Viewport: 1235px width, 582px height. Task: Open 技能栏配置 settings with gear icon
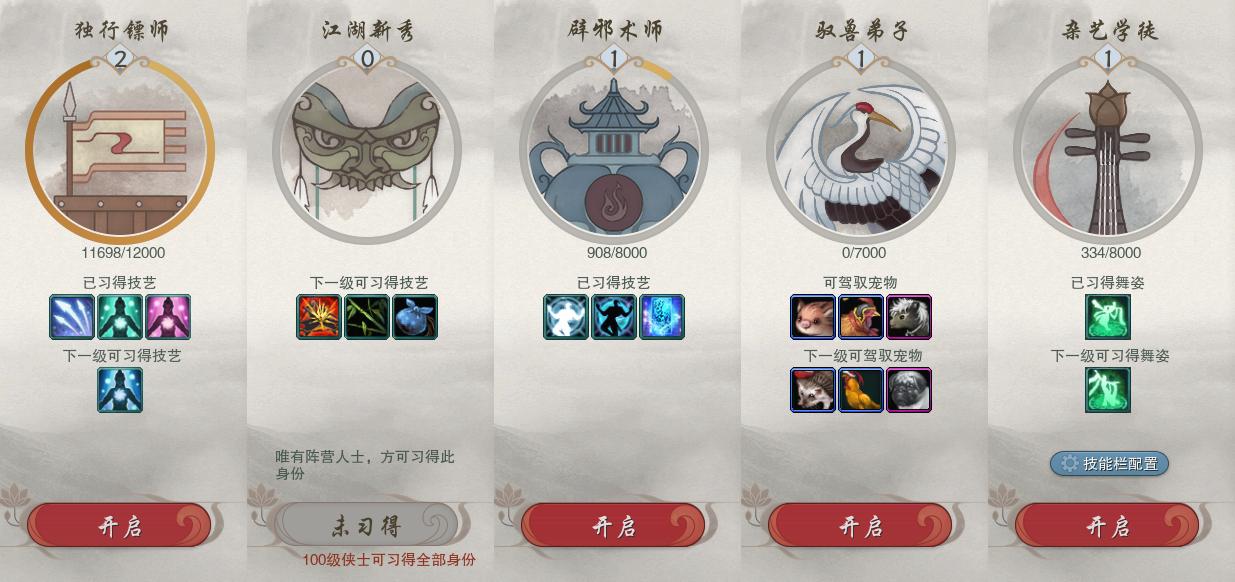[1109, 463]
